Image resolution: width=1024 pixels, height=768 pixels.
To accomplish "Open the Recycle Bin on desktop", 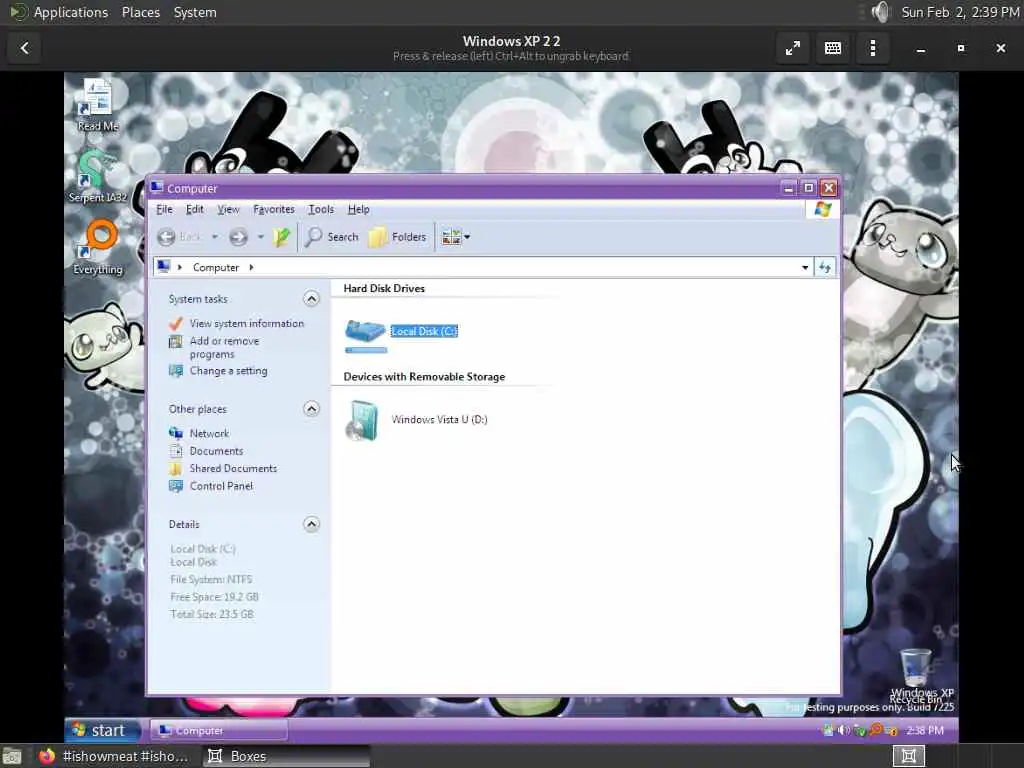I will 916,675.
